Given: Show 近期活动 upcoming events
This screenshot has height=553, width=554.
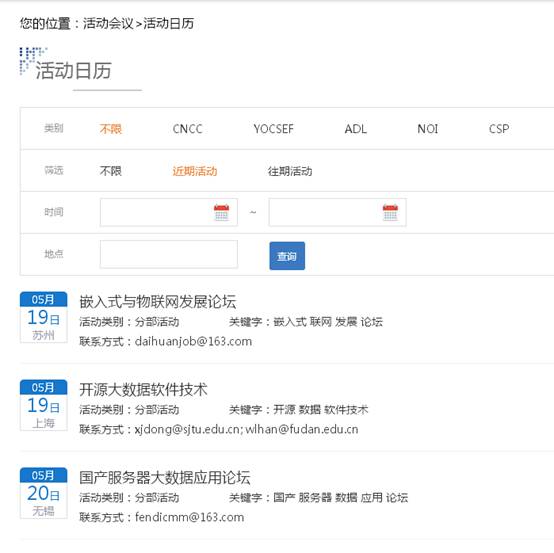Looking at the screenshot, I should tap(195, 171).
